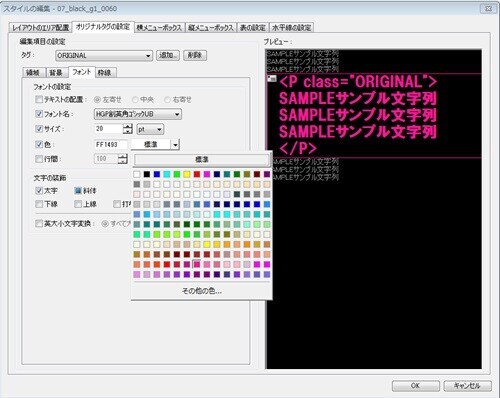Pick the magenta swatch in the top row
The width and height of the screenshot is (500, 398).
[207, 174]
